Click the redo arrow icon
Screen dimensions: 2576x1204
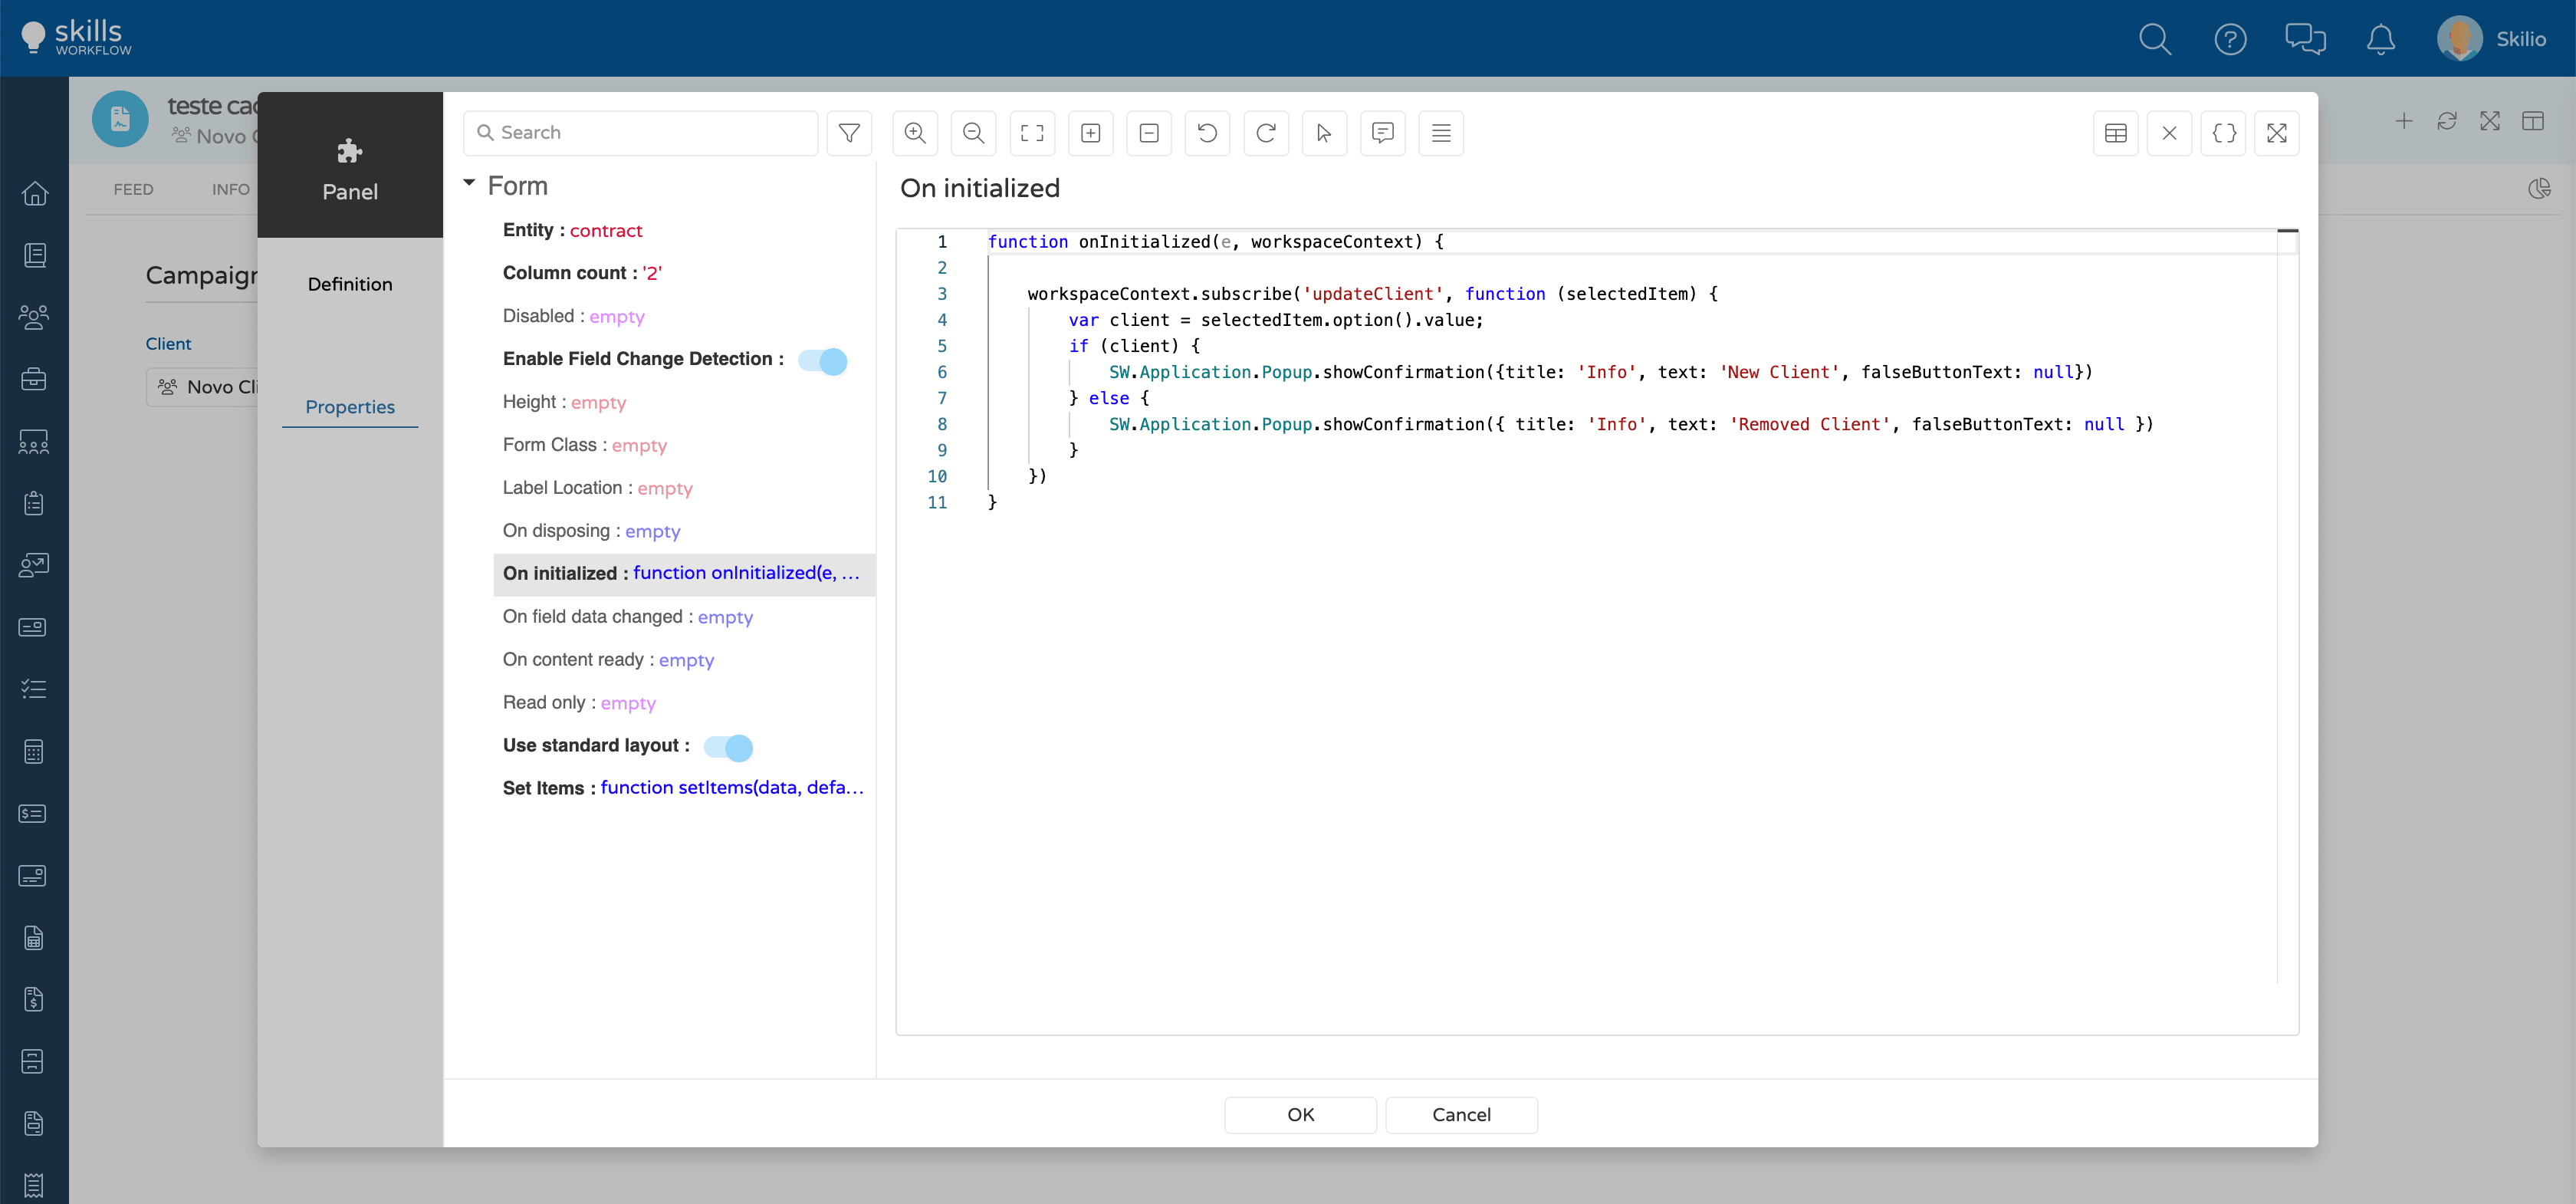pos(1265,133)
